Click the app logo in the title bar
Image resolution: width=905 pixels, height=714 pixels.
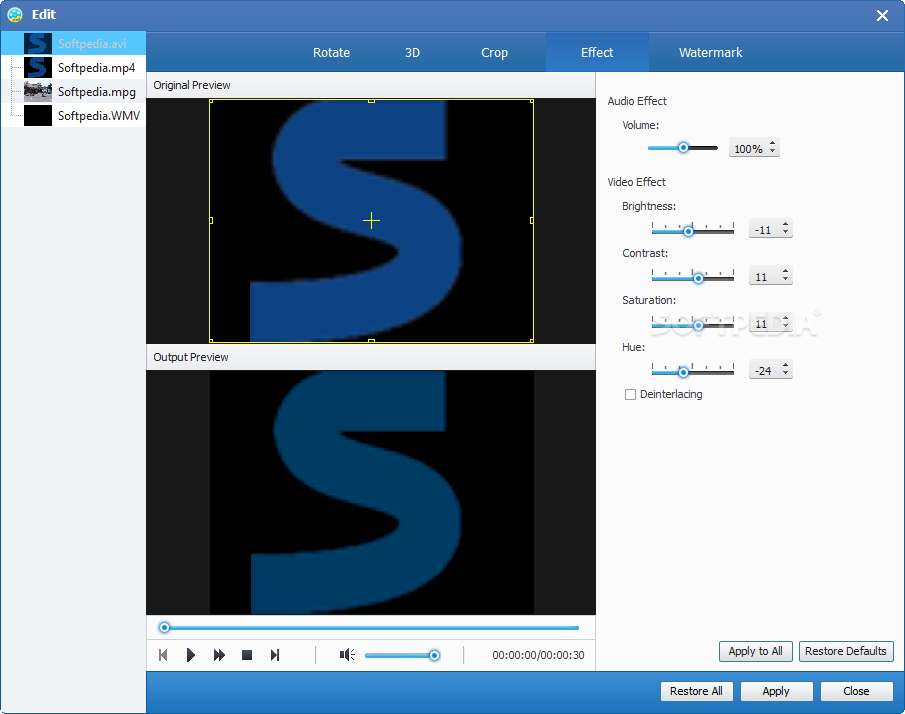[14, 14]
